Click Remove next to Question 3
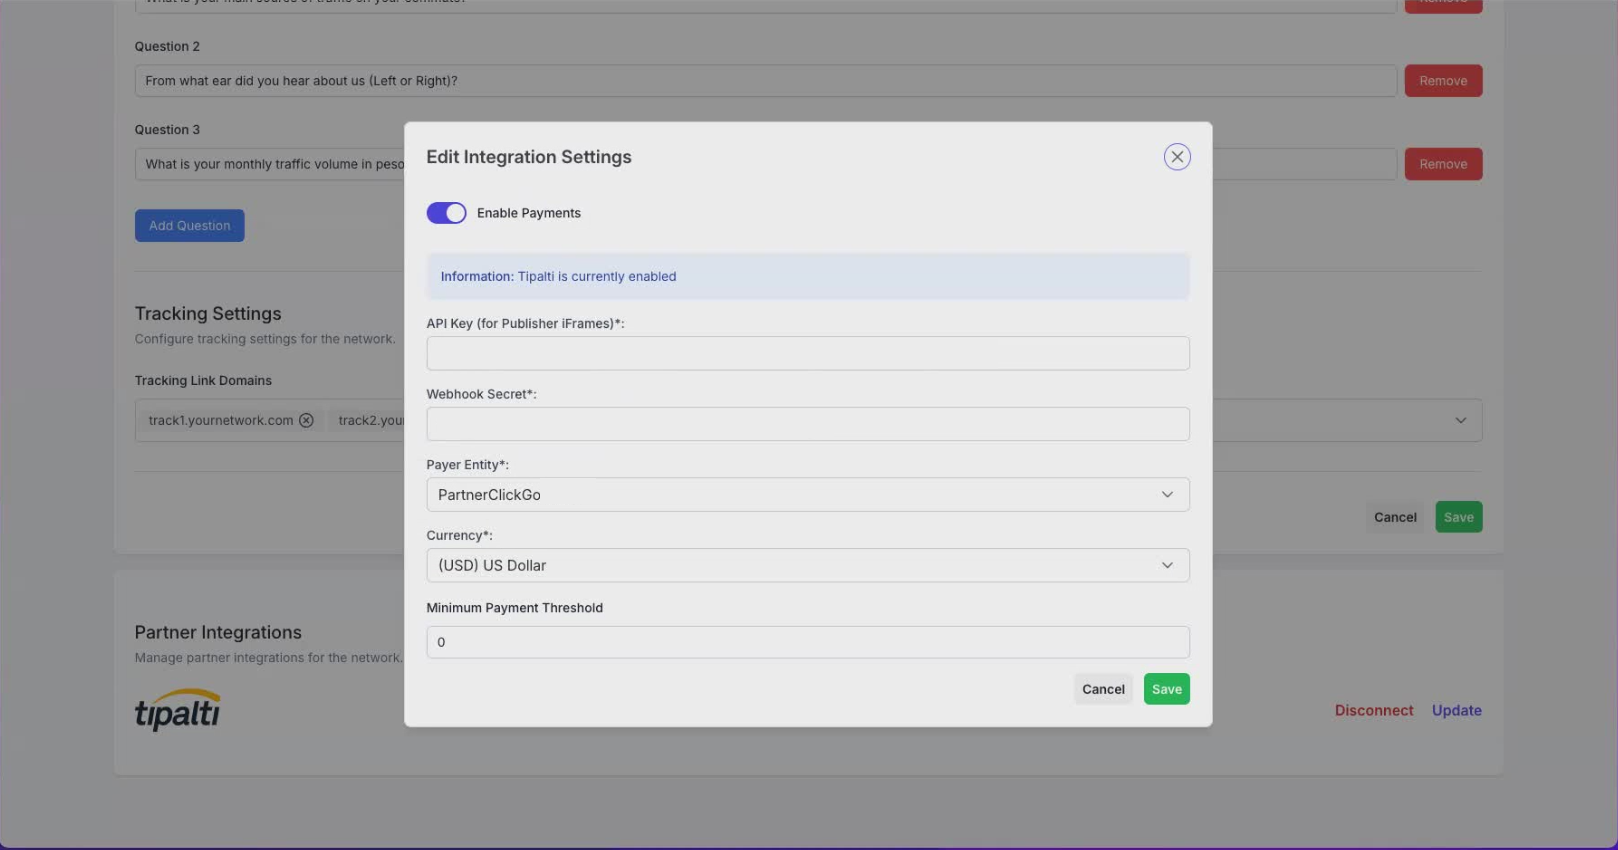 pyautogui.click(x=1442, y=164)
